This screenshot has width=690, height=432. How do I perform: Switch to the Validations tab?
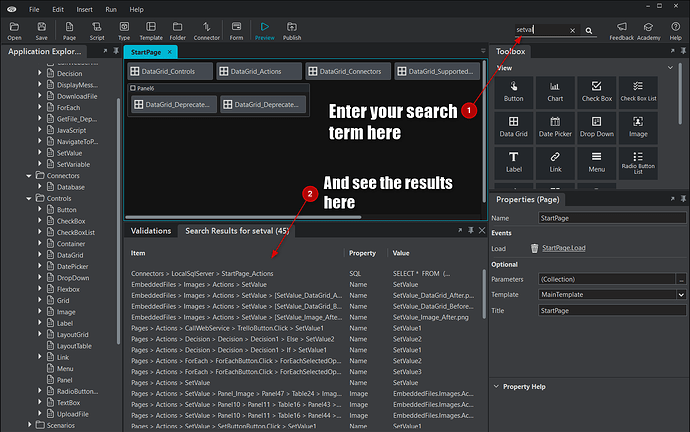pyautogui.click(x=150, y=231)
